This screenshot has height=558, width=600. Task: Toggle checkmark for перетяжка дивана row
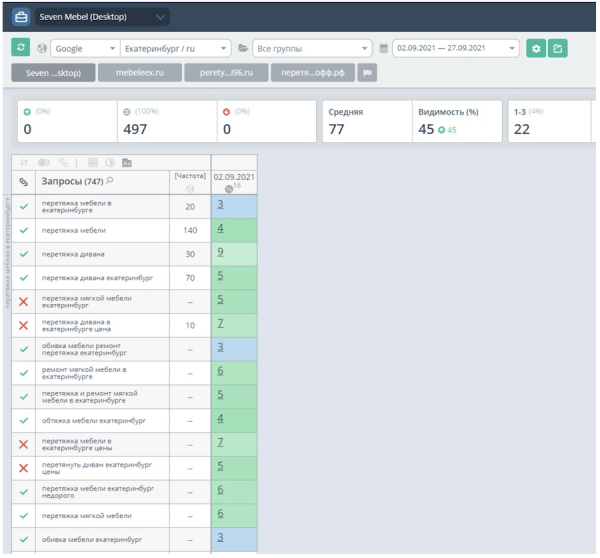point(24,253)
